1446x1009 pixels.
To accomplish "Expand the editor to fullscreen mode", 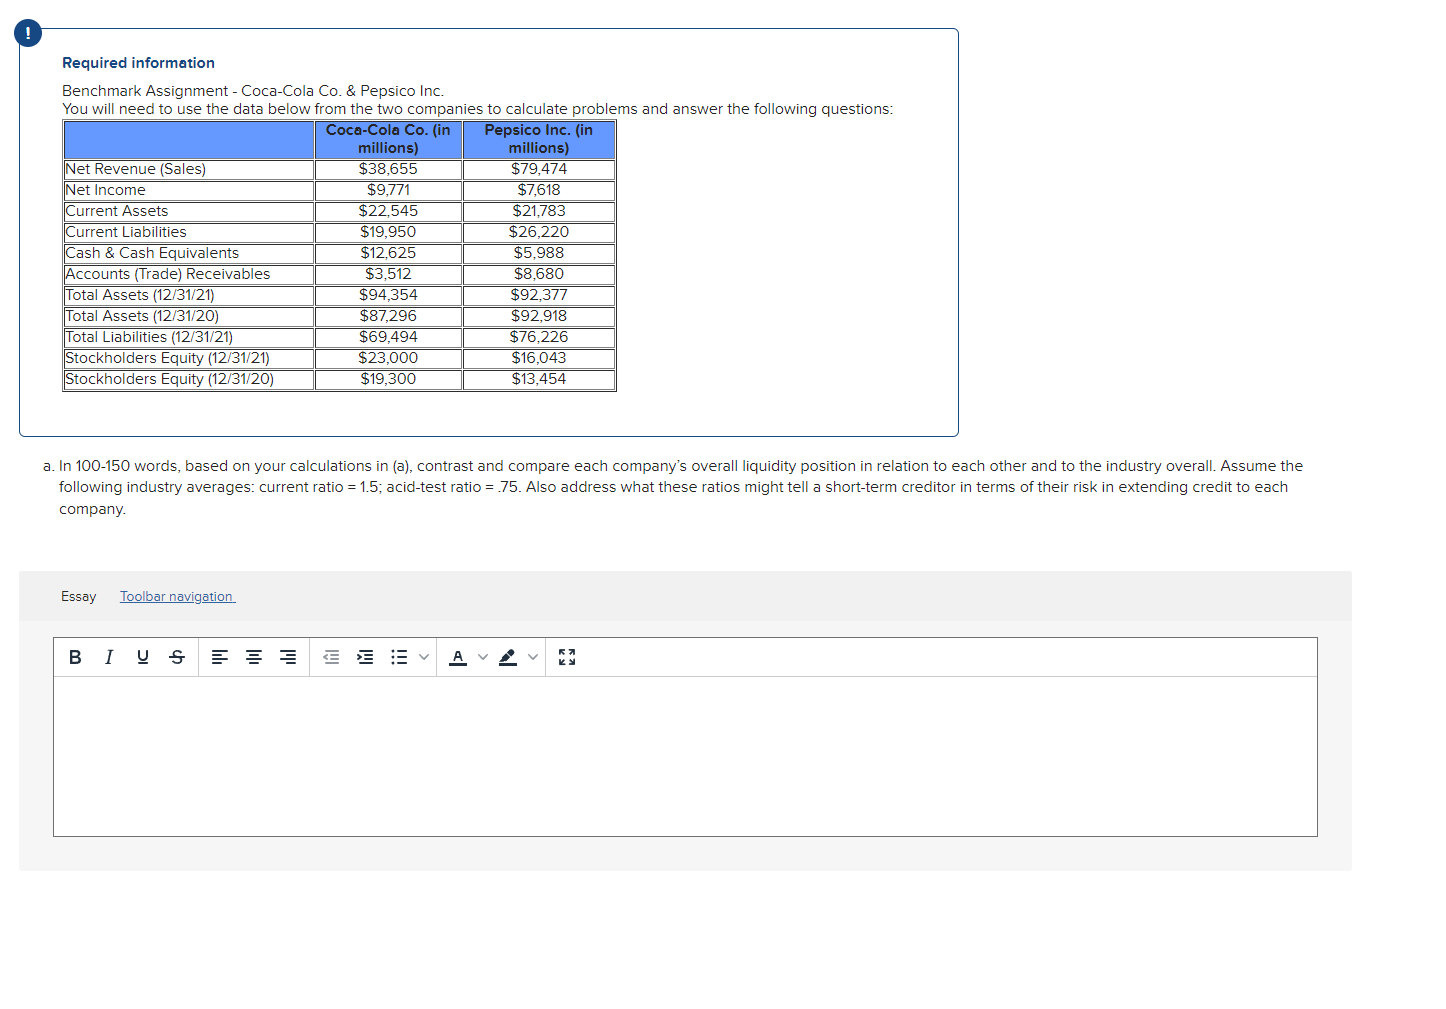I will pyautogui.click(x=567, y=657).
